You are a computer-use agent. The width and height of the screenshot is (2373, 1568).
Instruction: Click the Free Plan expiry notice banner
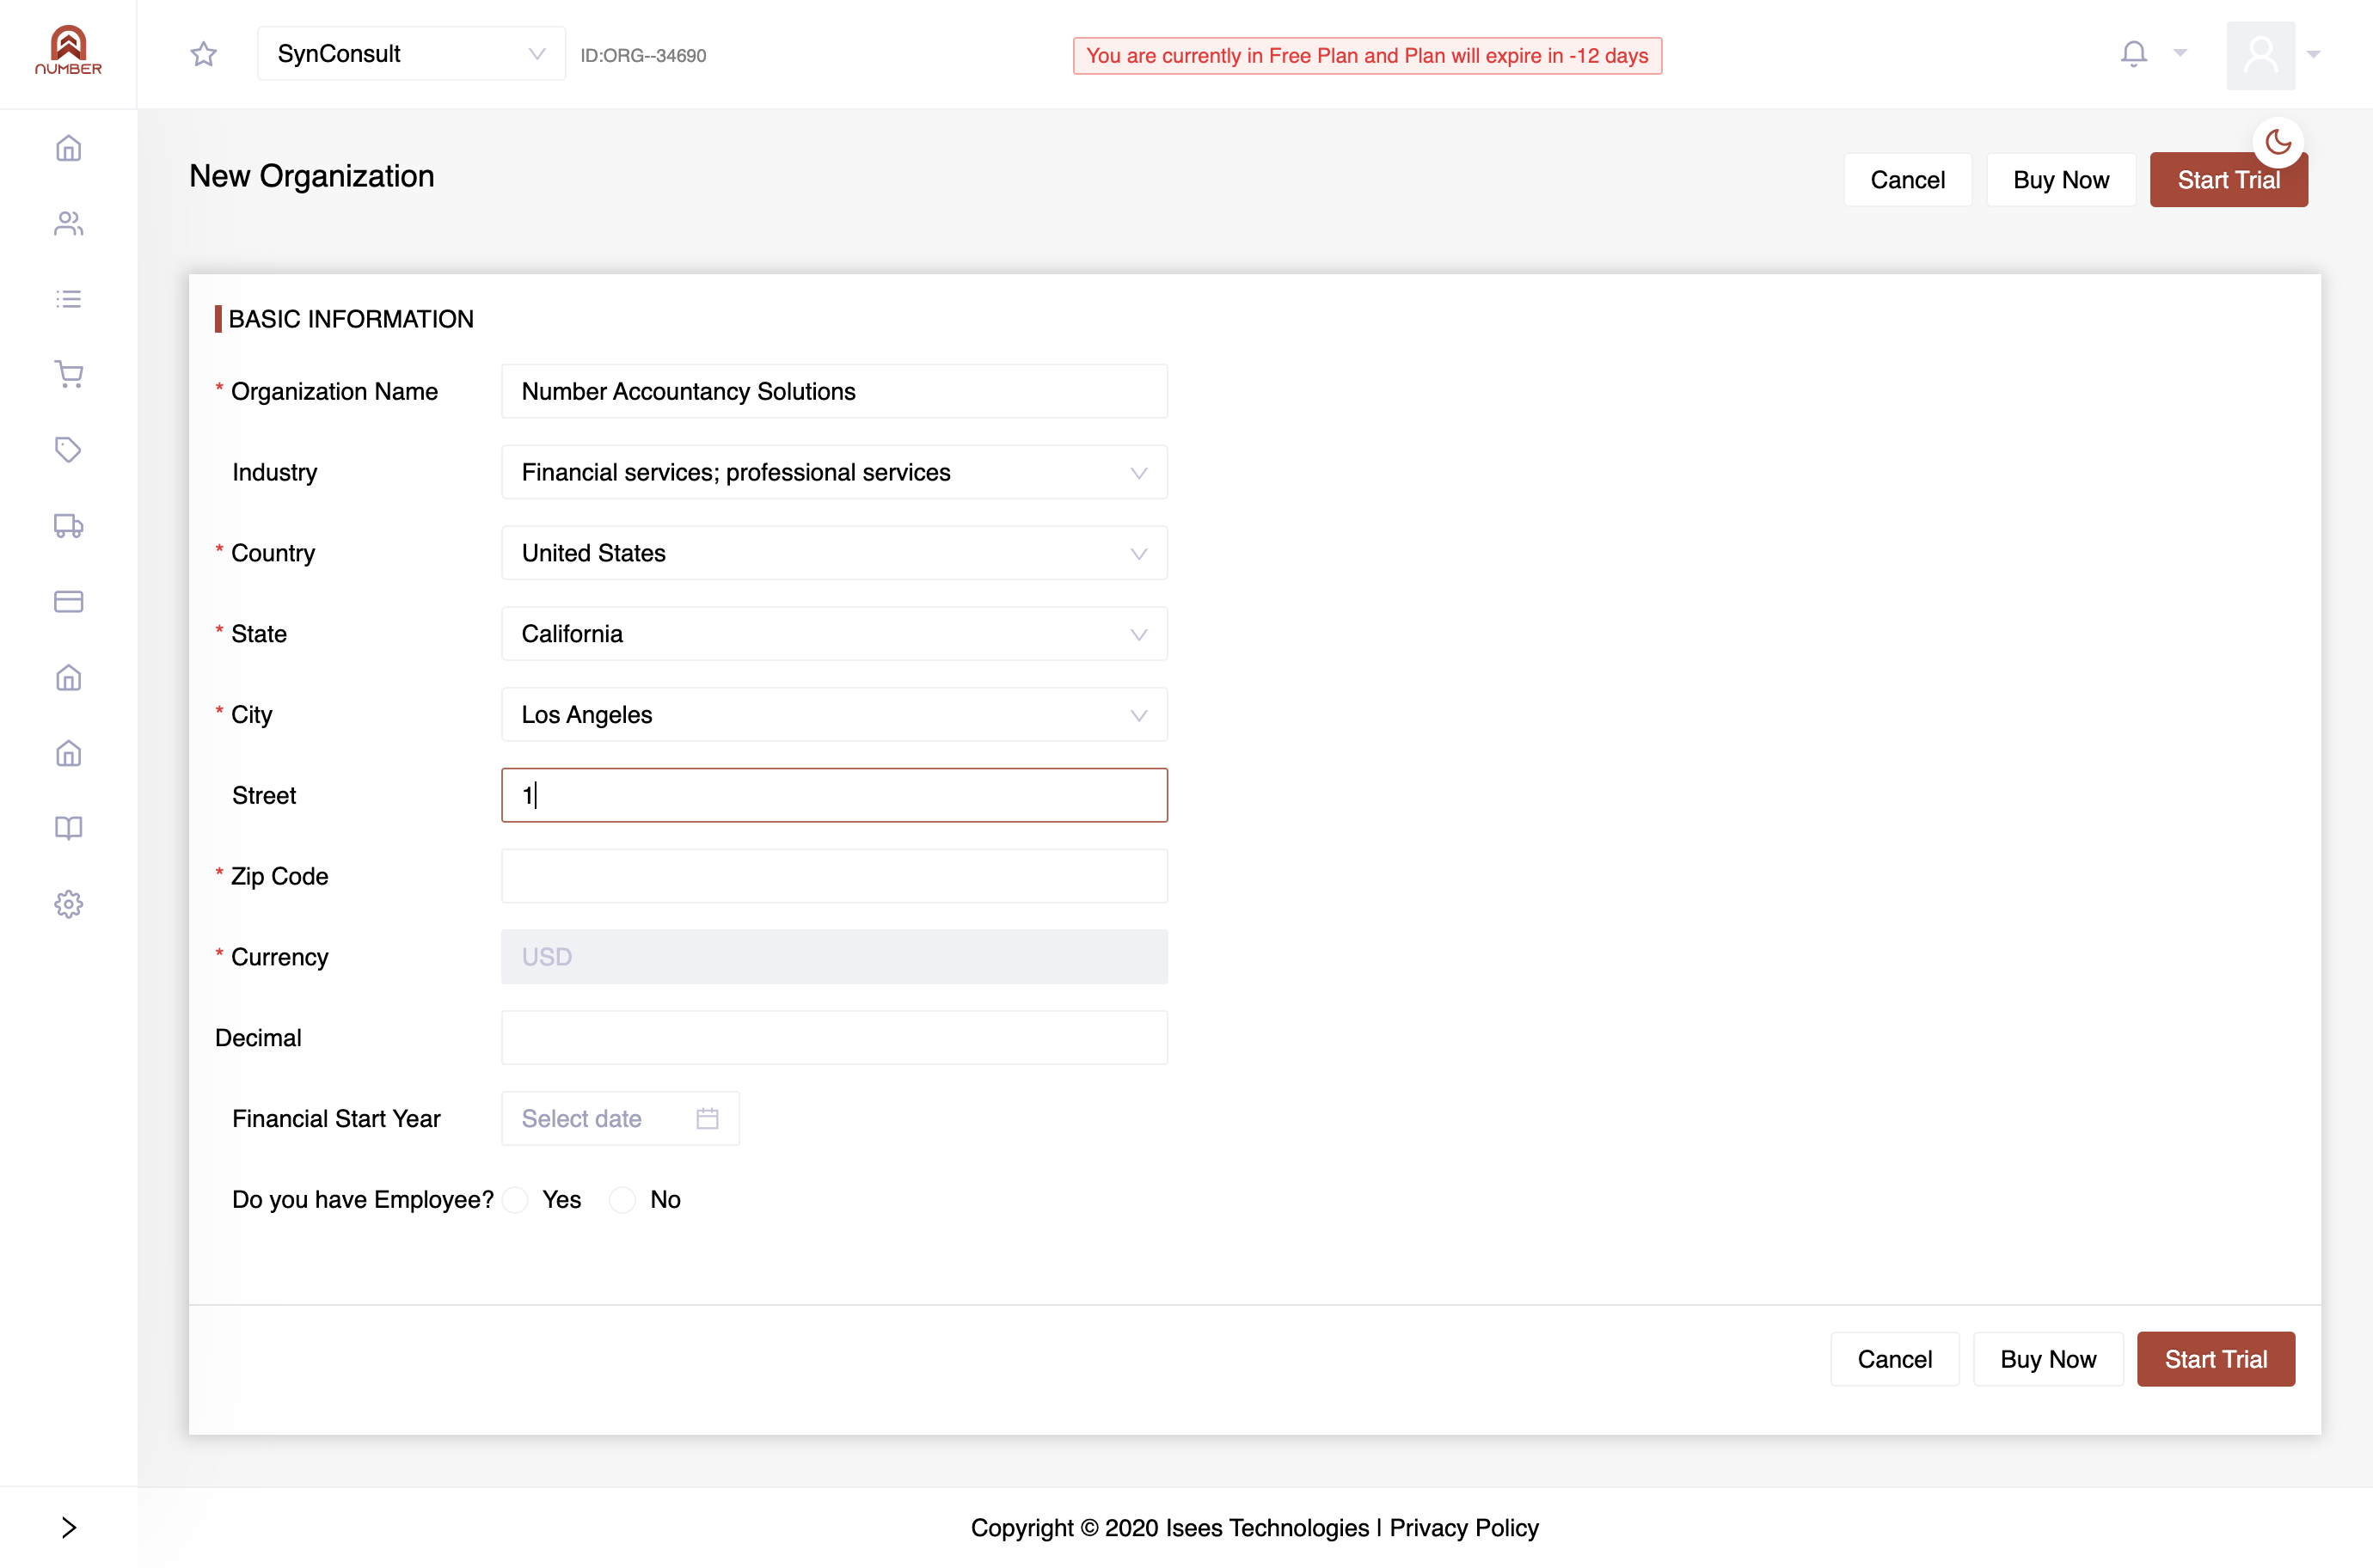point(1367,55)
